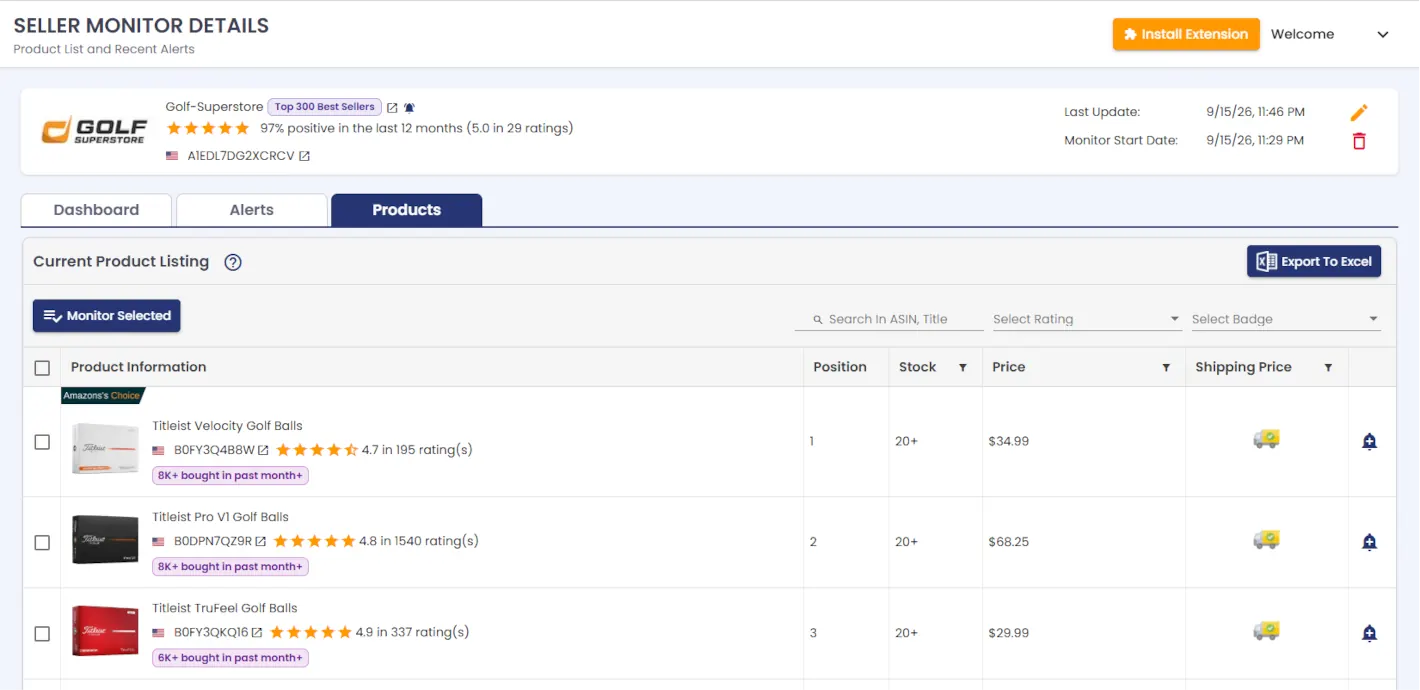Click ASIN text B0FY3Q4B8W

click(214, 450)
